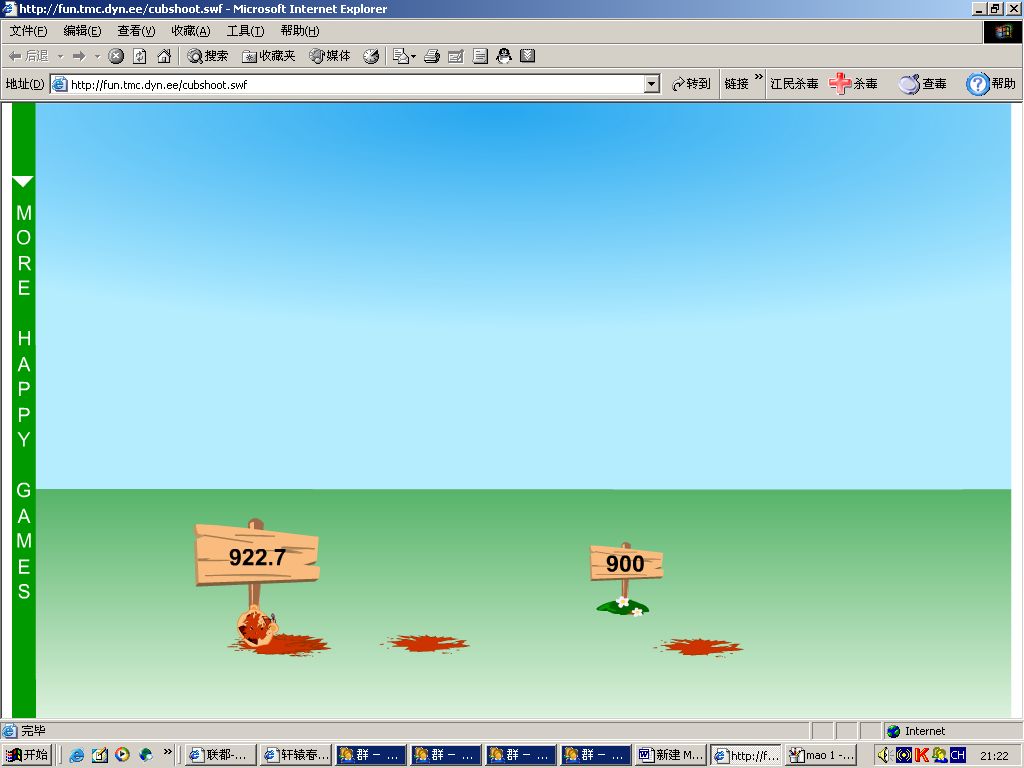Expand the Links (链接) overflow chevron
This screenshot has height=768, width=1024.
[x=758, y=77]
